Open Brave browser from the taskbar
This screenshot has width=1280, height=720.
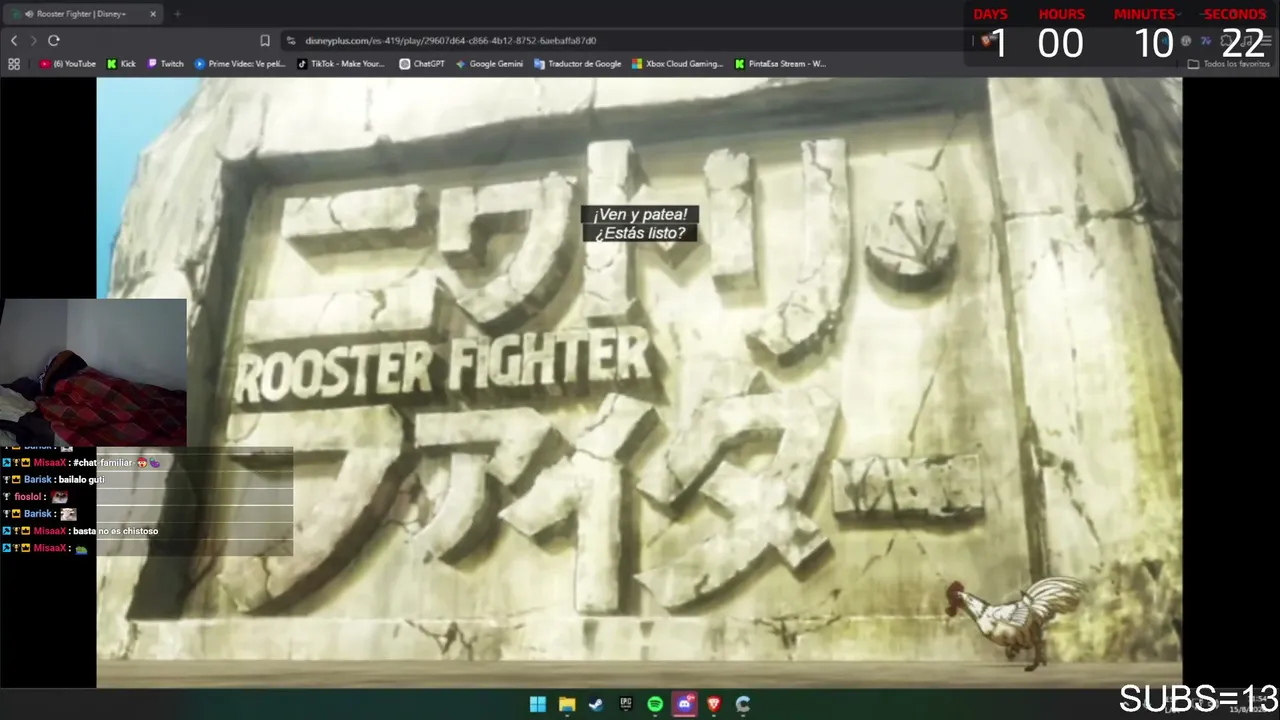click(x=714, y=704)
